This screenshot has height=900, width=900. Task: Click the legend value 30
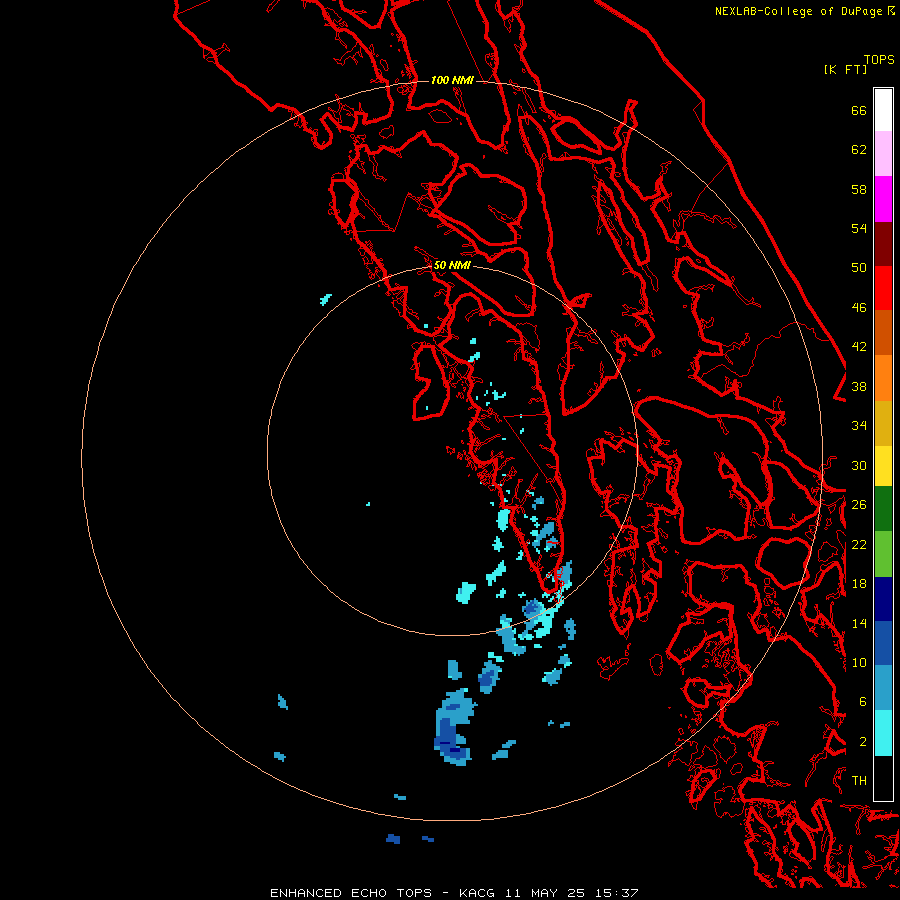(859, 465)
